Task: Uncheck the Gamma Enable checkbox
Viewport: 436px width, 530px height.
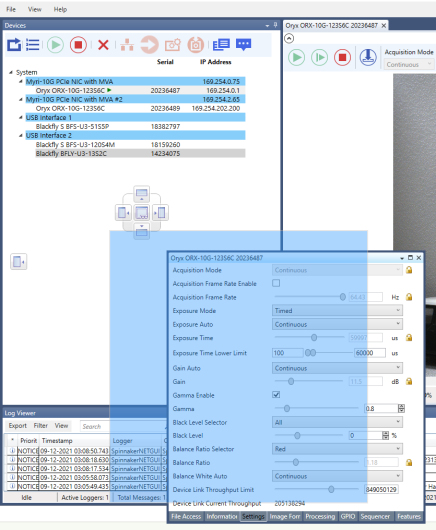Action: tap(276, 395)
